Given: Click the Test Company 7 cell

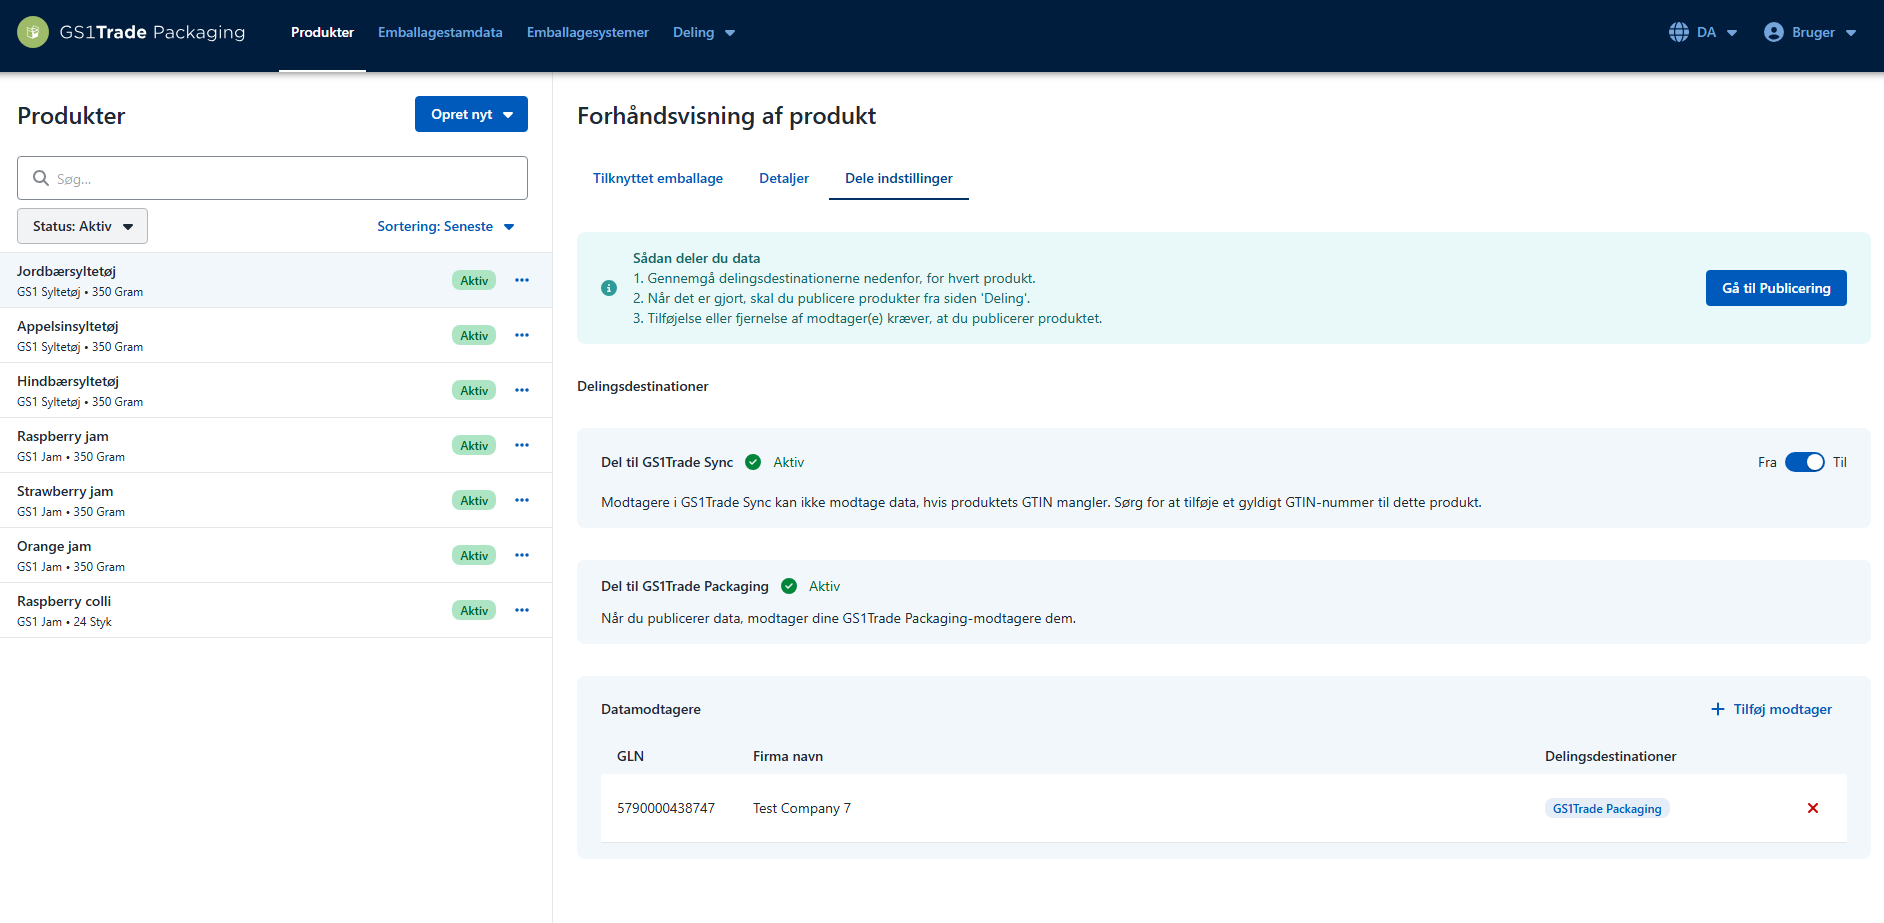Looking at the screenshot, I should [x=802, y=808].
